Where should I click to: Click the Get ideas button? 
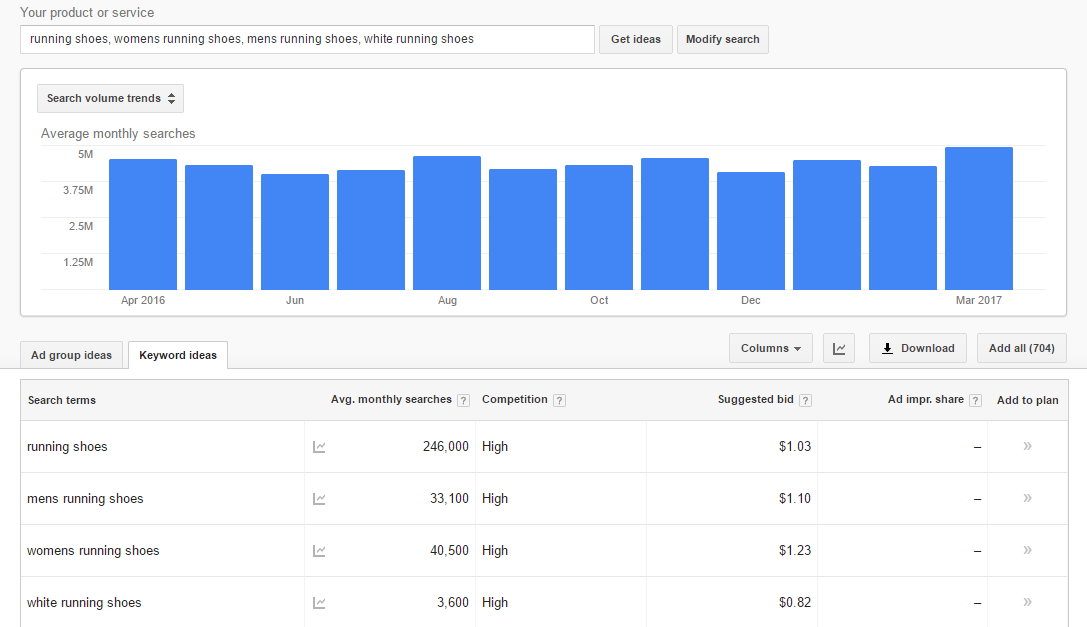pos(636,40)
